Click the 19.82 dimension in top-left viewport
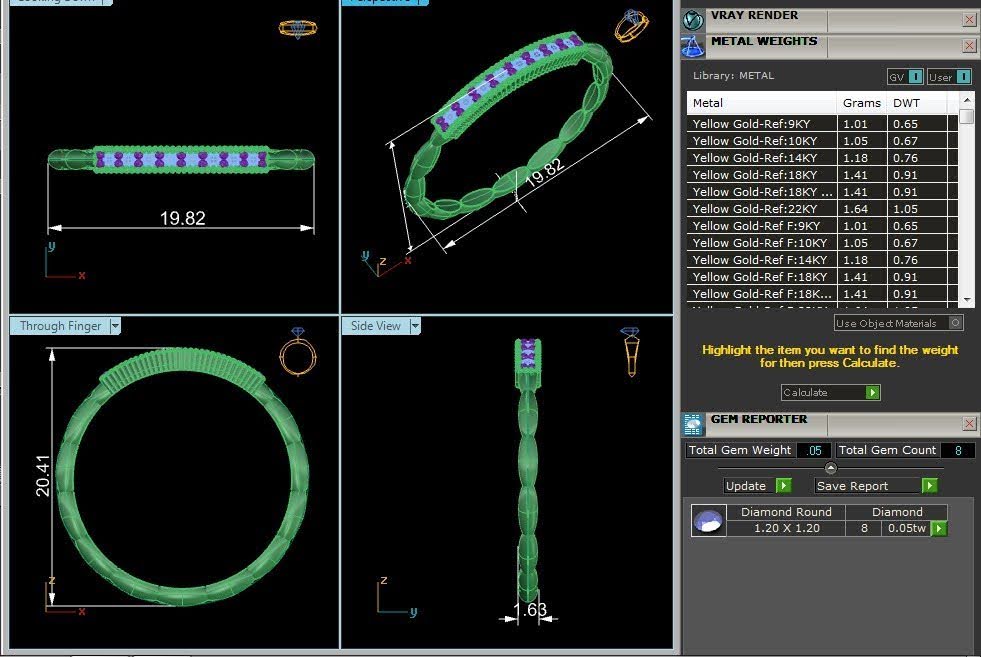981x657 pixels. [182, 218]
